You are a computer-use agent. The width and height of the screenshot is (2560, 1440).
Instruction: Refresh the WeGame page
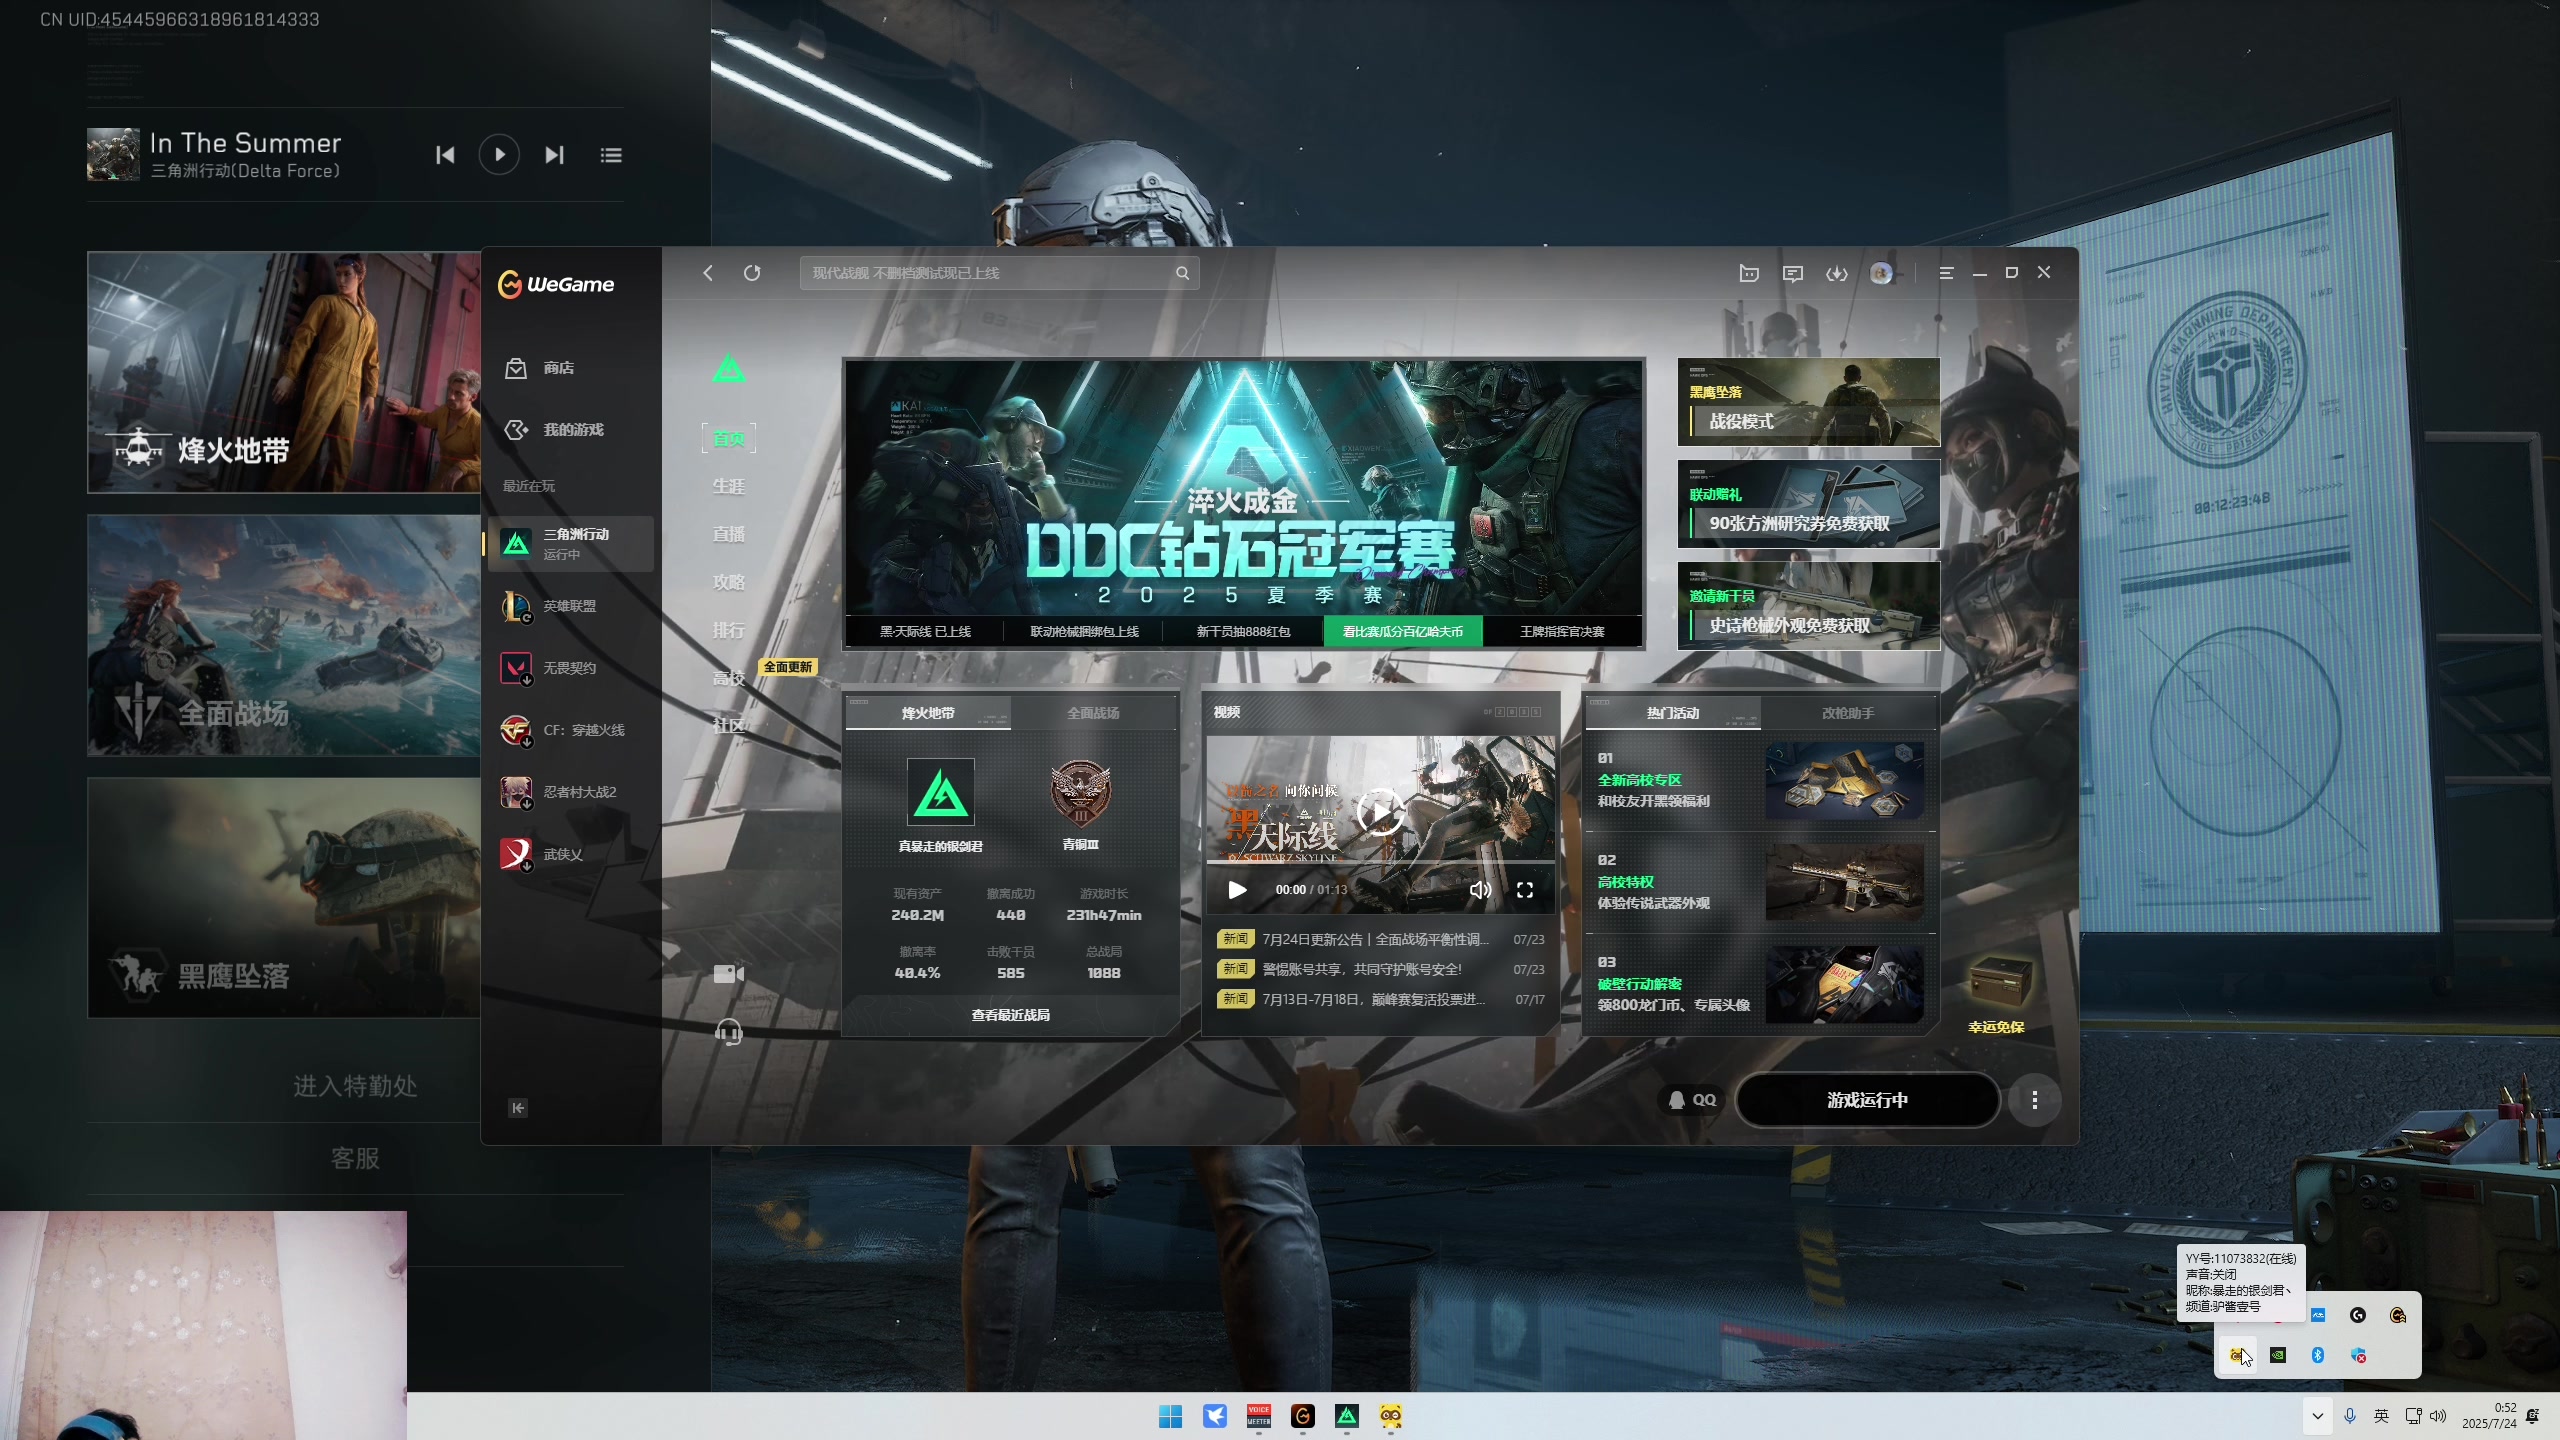coord(752,273)
